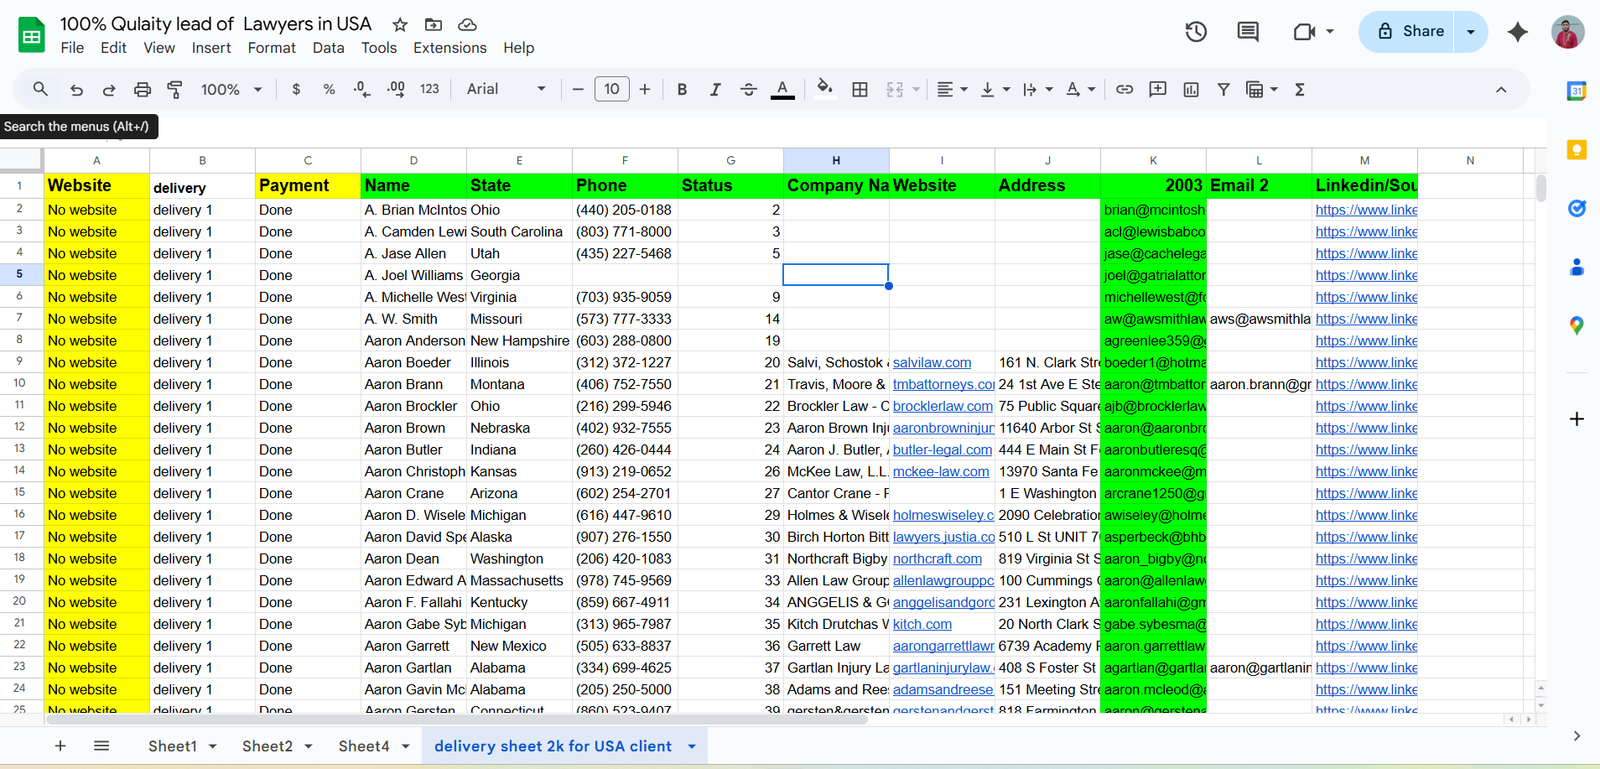Open the Insert menu

pos(211,48)
